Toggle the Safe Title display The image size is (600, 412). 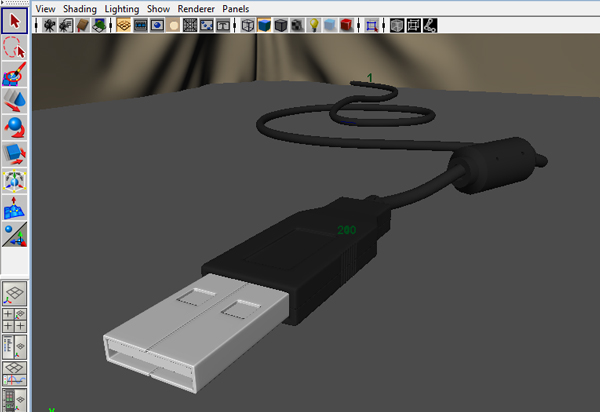coord(223,26)
